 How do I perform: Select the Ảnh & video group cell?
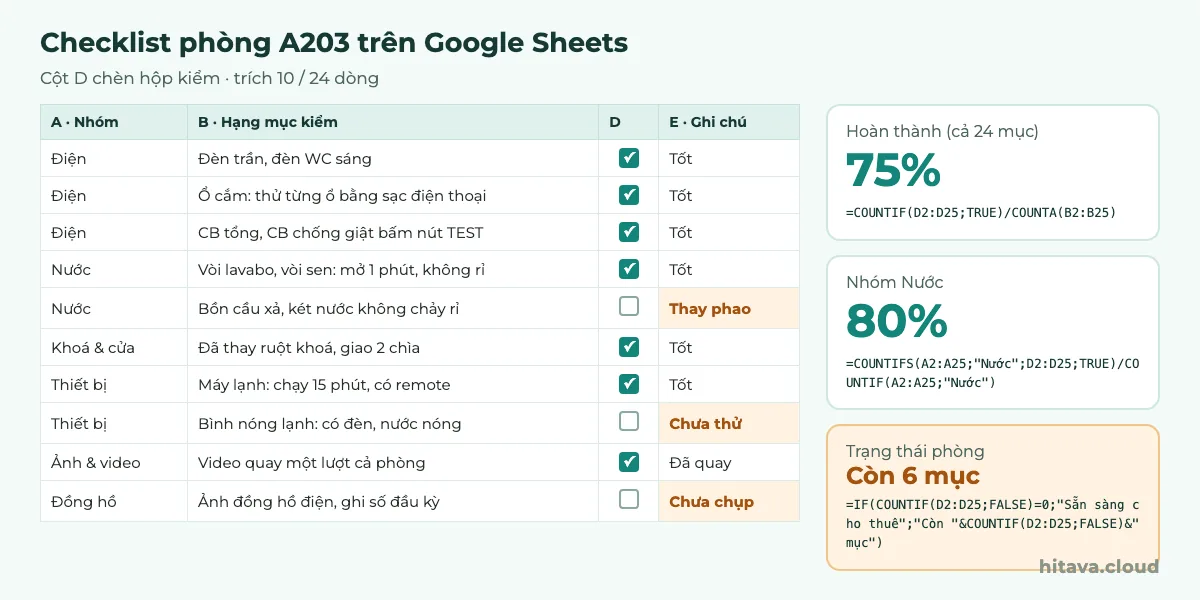114,463
